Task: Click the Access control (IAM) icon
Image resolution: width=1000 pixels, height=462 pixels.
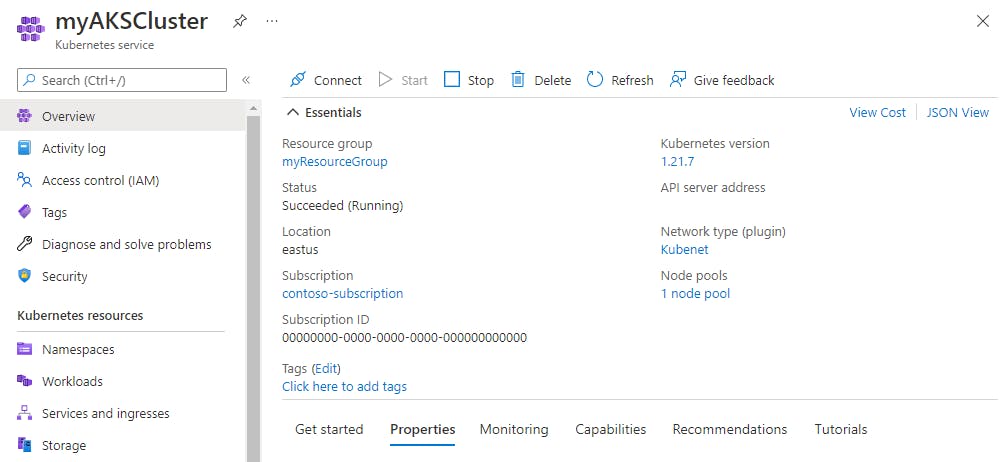Action: click(x=24, y=180)
